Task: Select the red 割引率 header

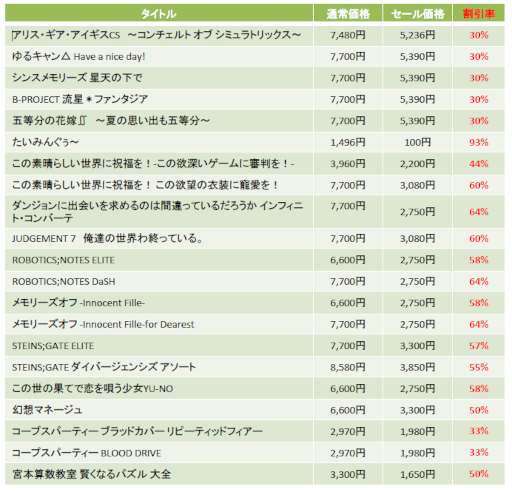Action: [x=479, y=14]
